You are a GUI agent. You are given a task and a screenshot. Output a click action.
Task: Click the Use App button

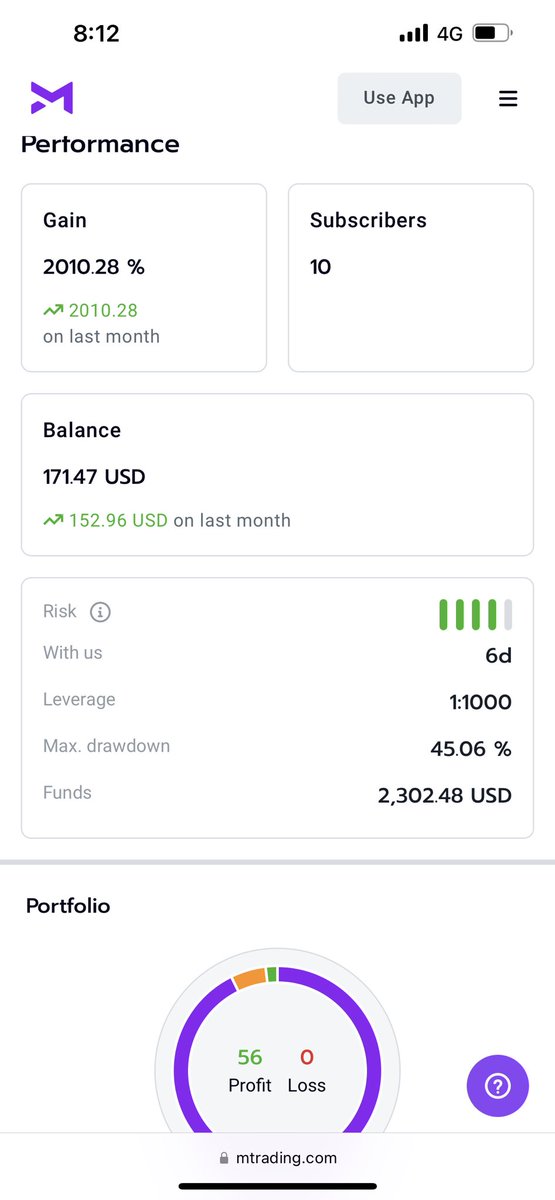(x=399, y=98)
